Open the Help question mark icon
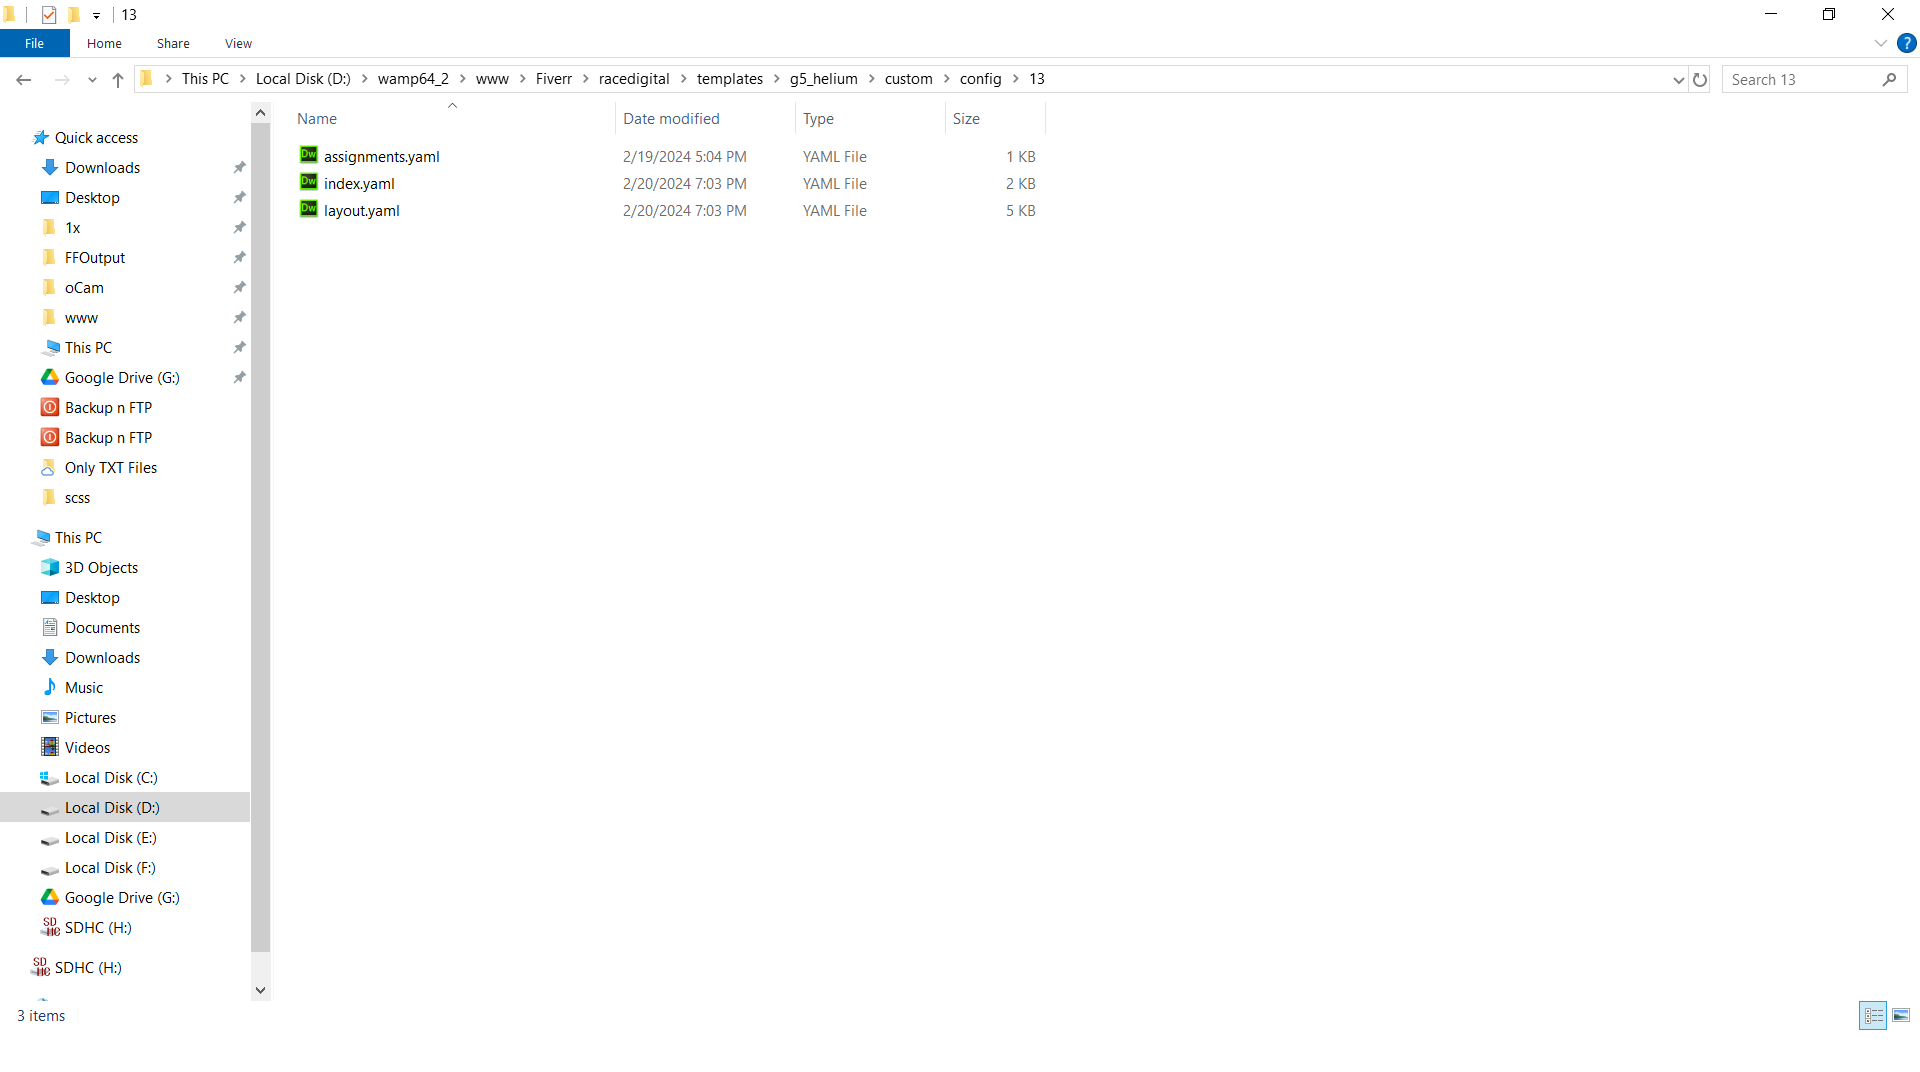The height and width of the screenshot is (1072, 1920). pyautogui.click(x=1907, y=43)
